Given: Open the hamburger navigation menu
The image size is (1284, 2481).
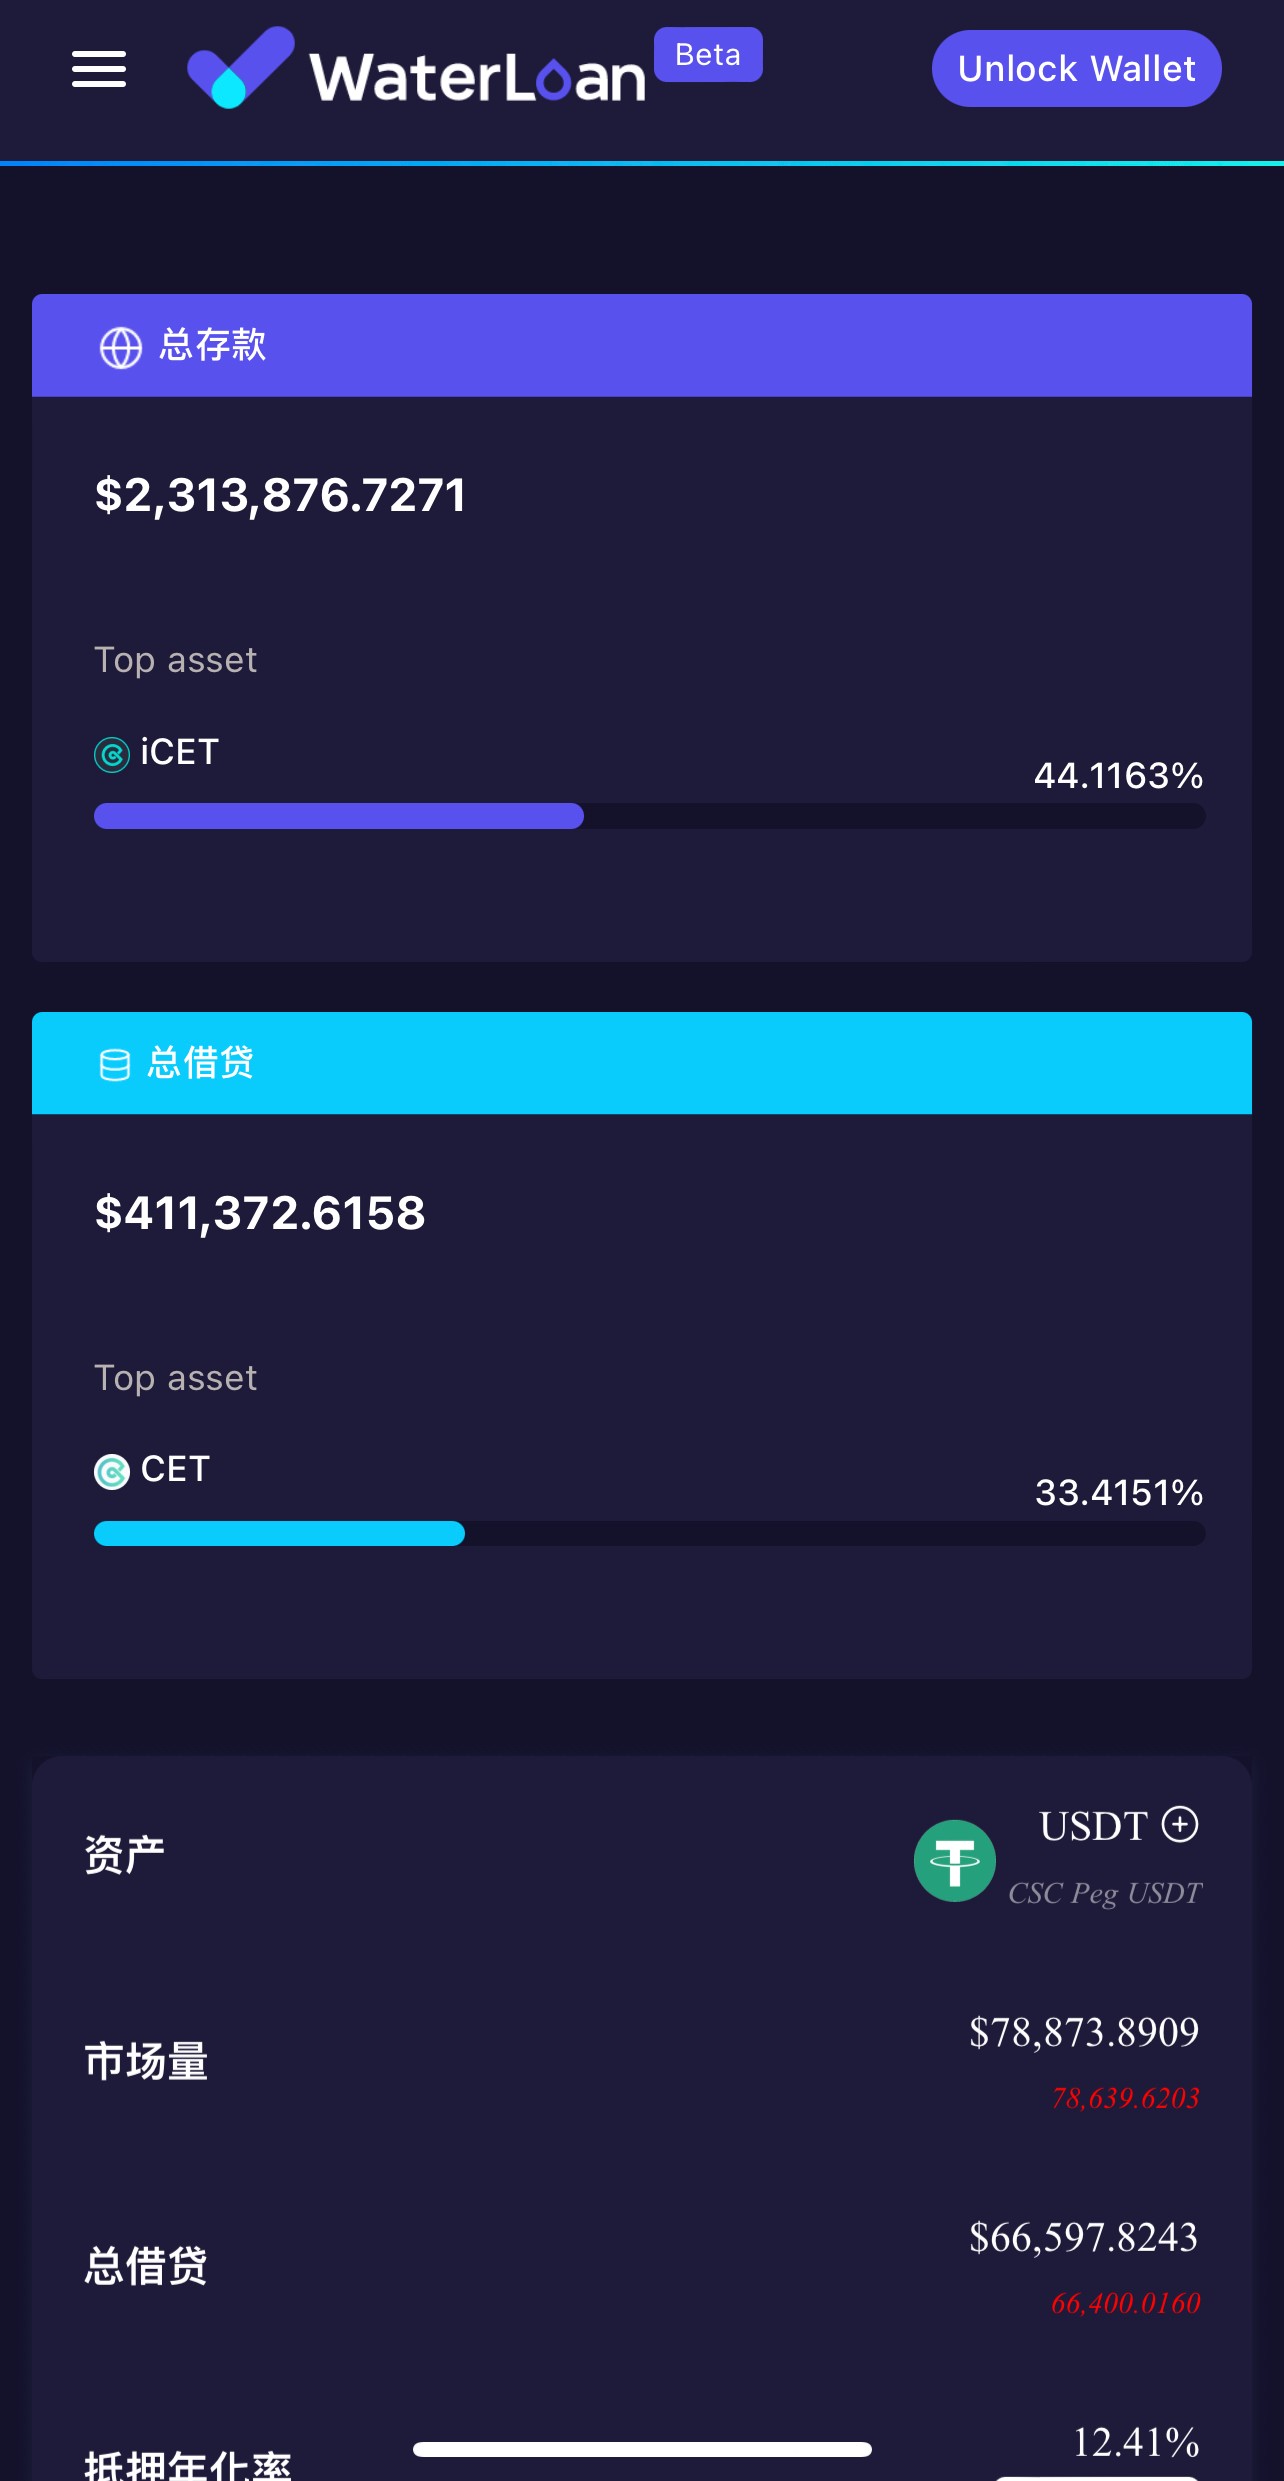Looking at the screenshot, I should pyautogui.click(x=99, y=69).
